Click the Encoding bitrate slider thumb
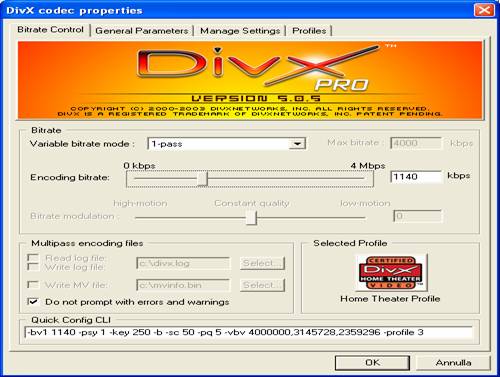The width and height of the screenshot is (500, 377). pyautogui.click(x=202, y=179)
